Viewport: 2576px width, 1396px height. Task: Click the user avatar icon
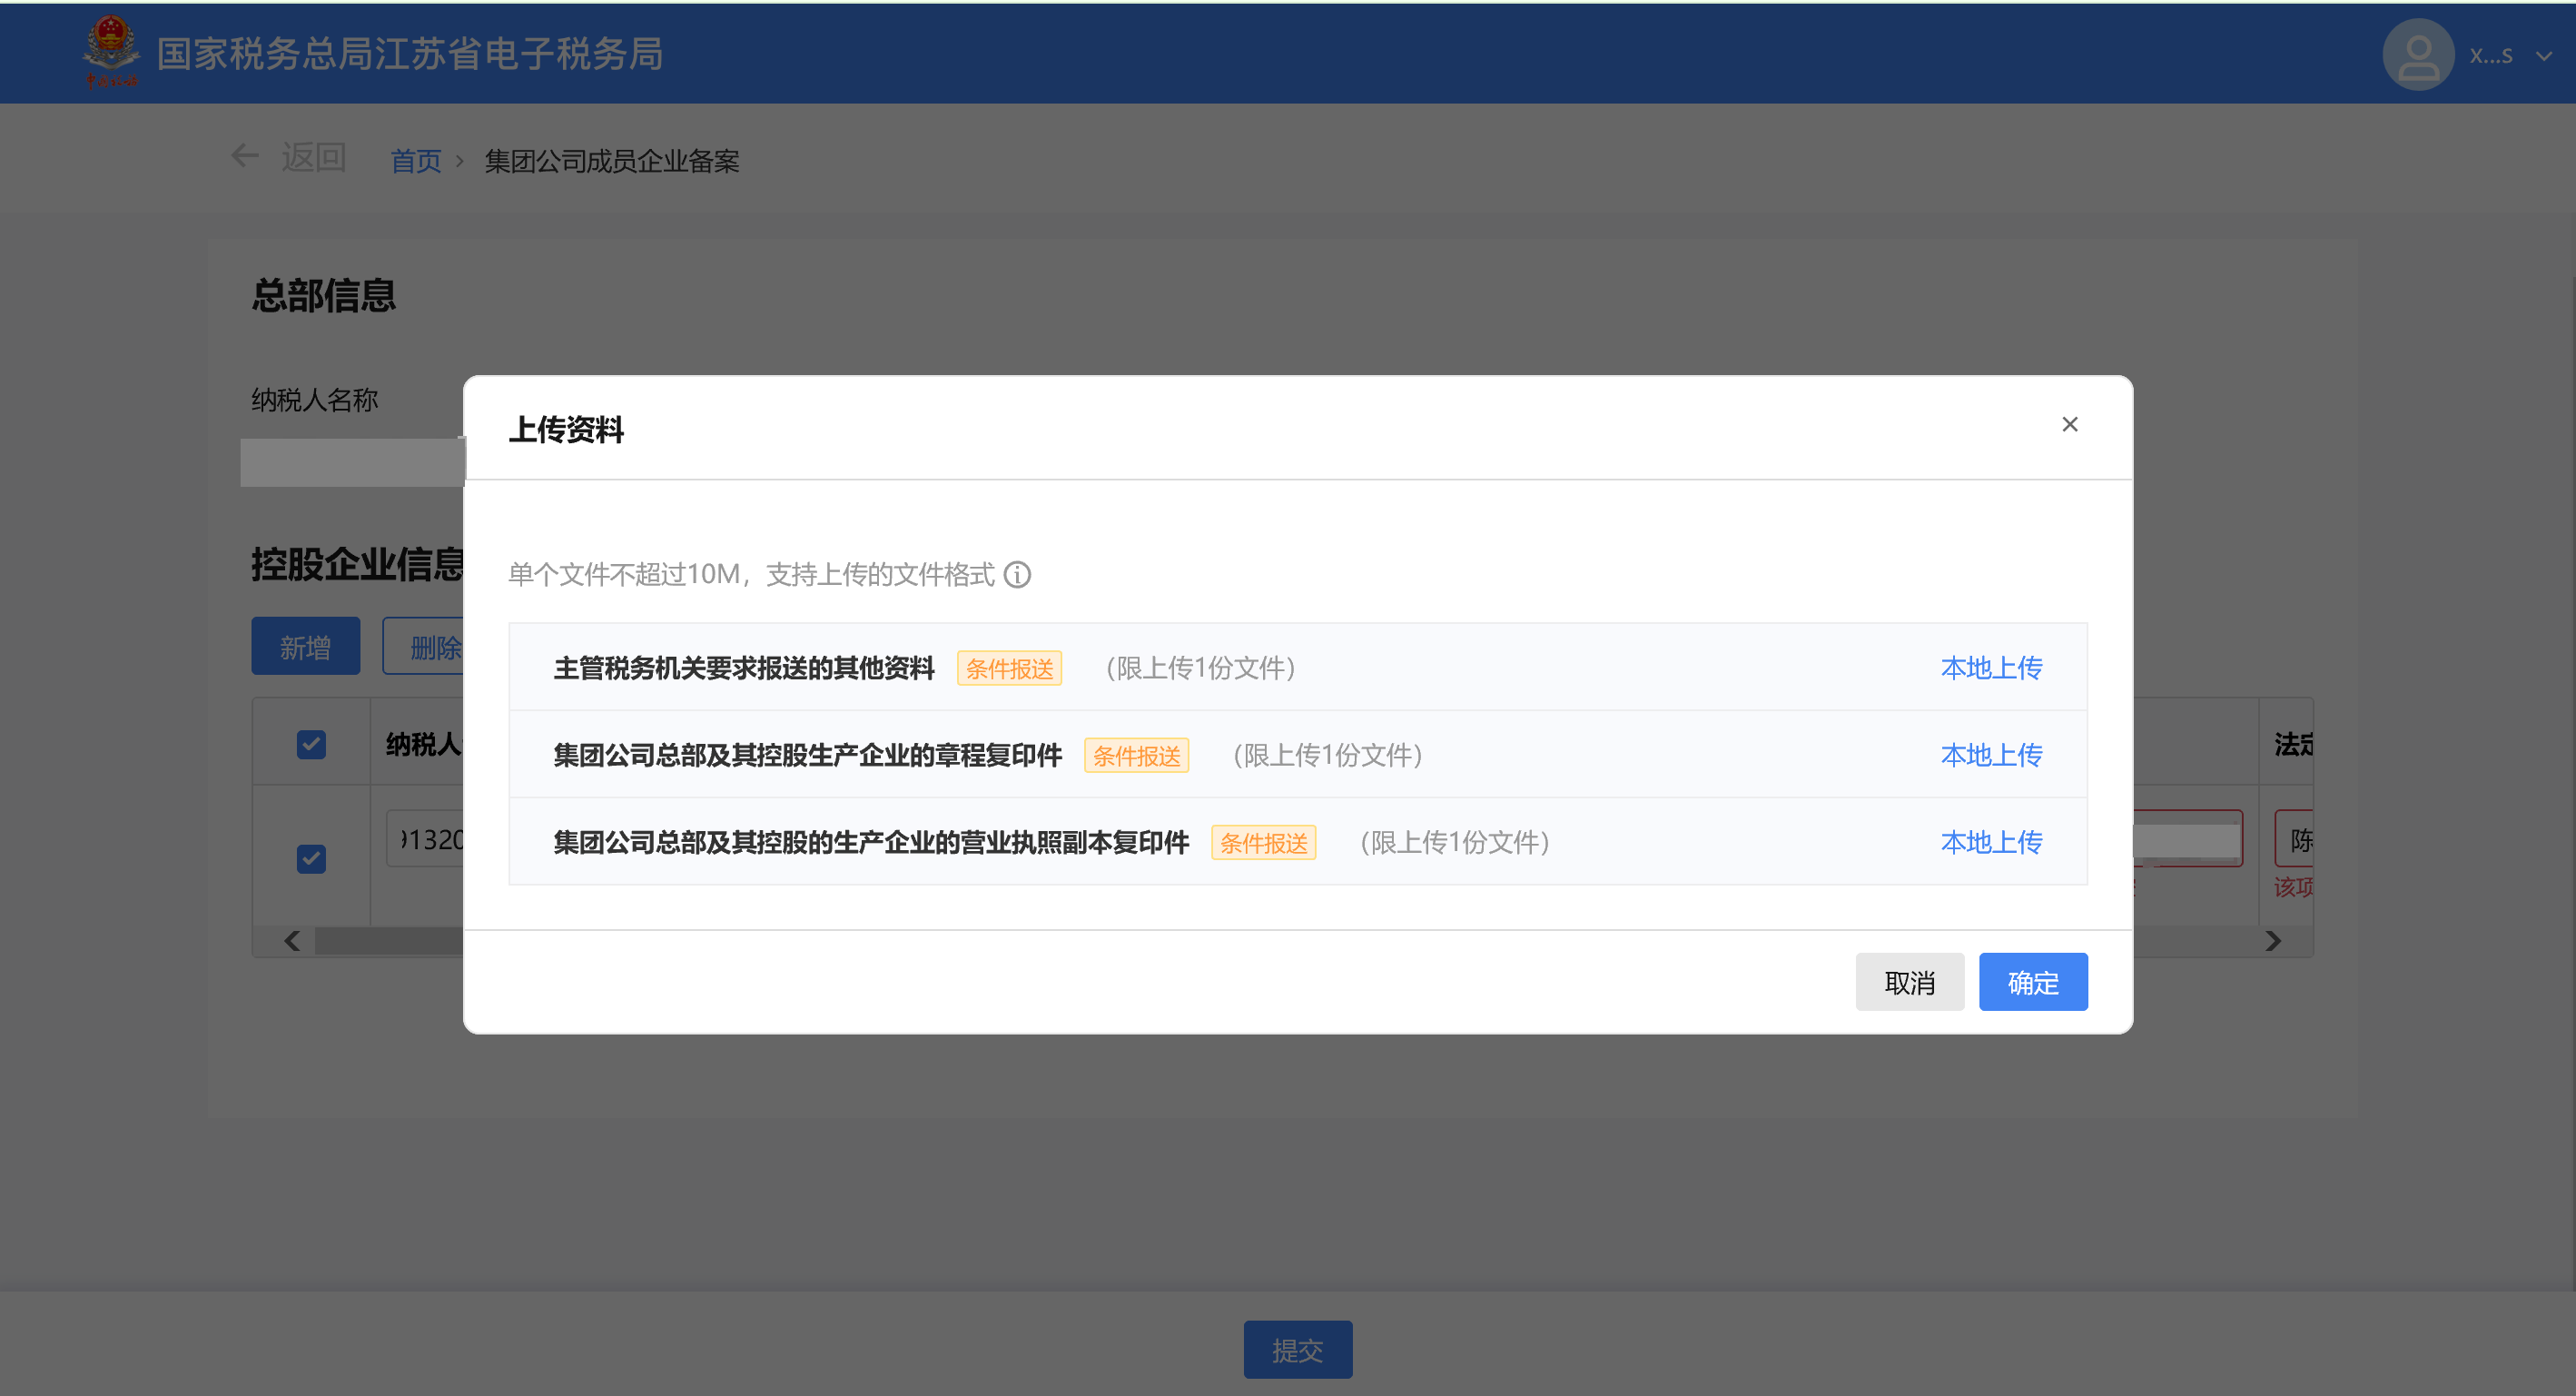[x=2417, y=55]
